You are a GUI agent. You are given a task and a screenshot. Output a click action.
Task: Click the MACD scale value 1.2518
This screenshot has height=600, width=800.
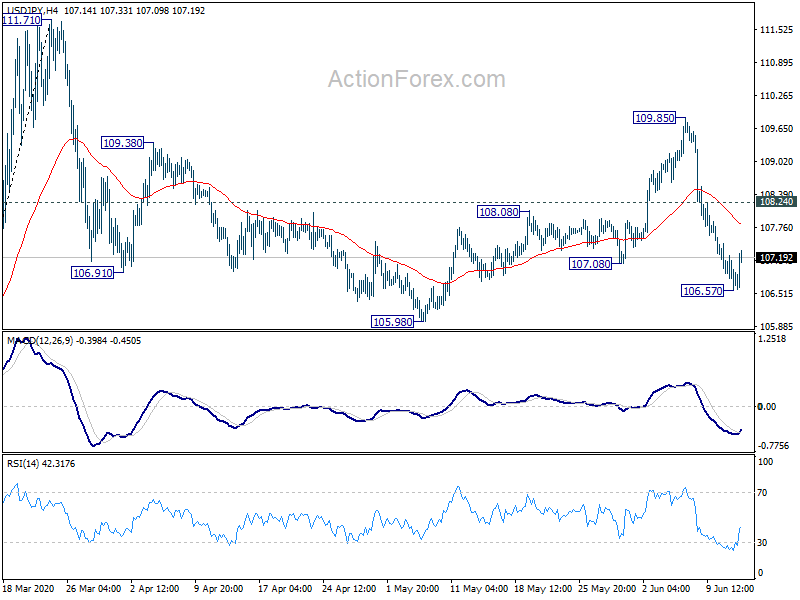point(772,339)
